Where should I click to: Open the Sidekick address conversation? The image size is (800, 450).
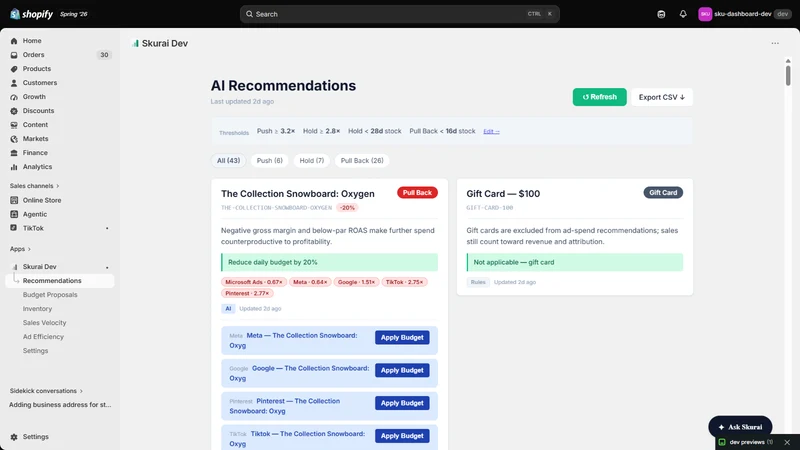coord(60,405)
